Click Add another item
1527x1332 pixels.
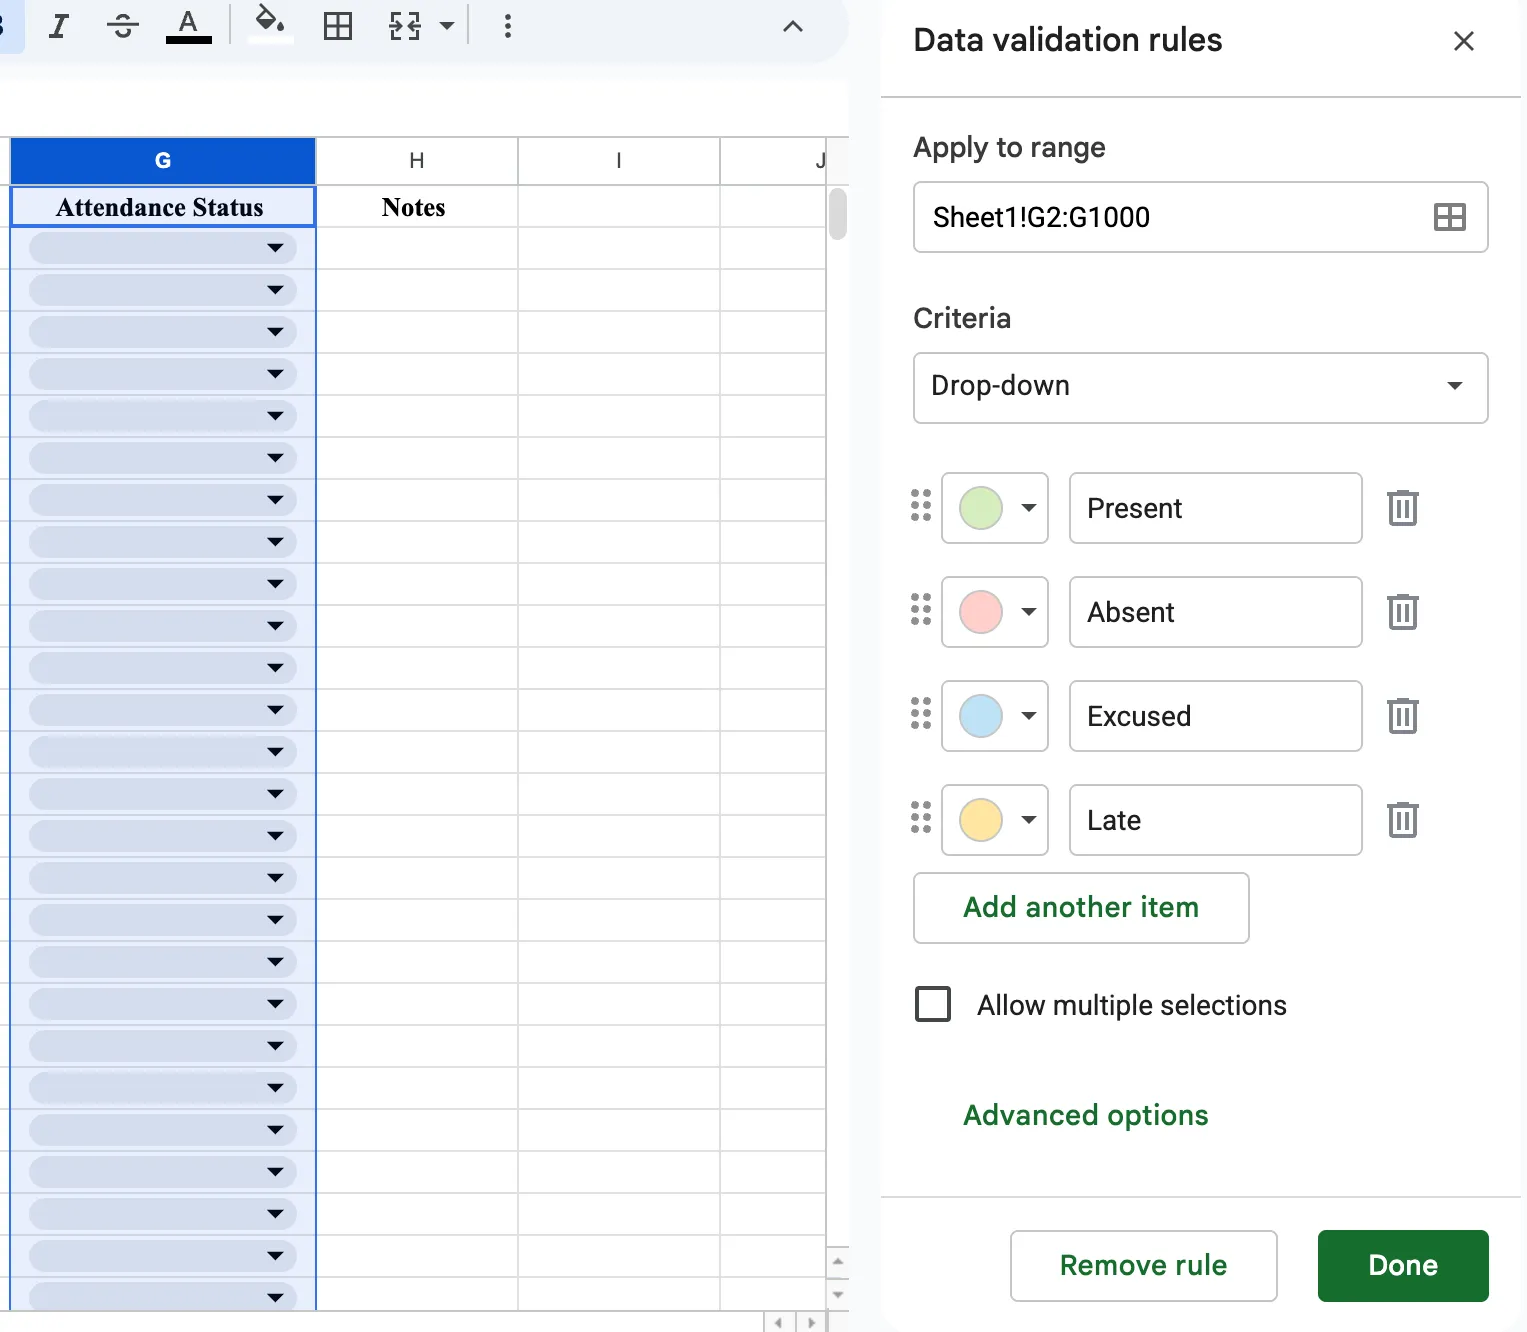[x=1081, y=908]
